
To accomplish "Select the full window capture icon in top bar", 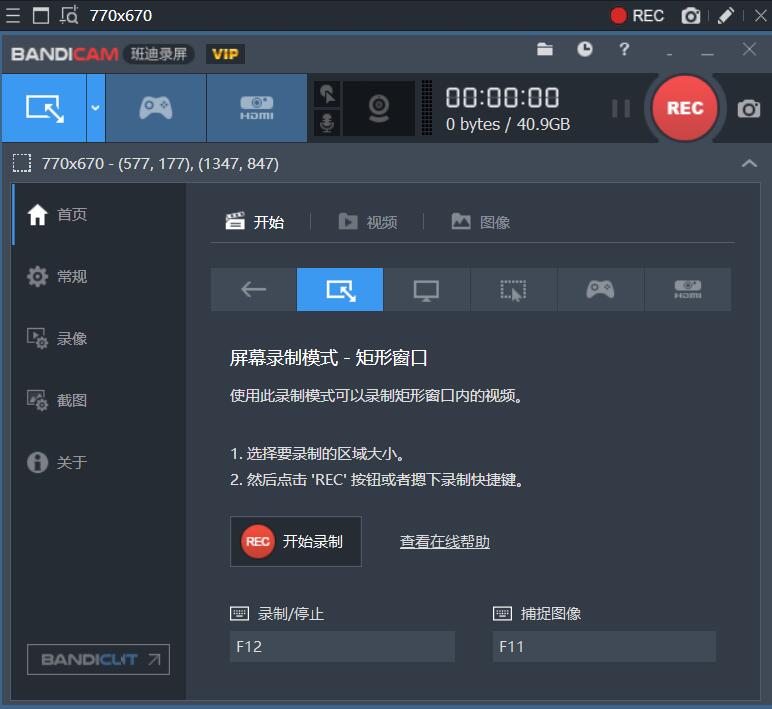I will tap(41, 16).
